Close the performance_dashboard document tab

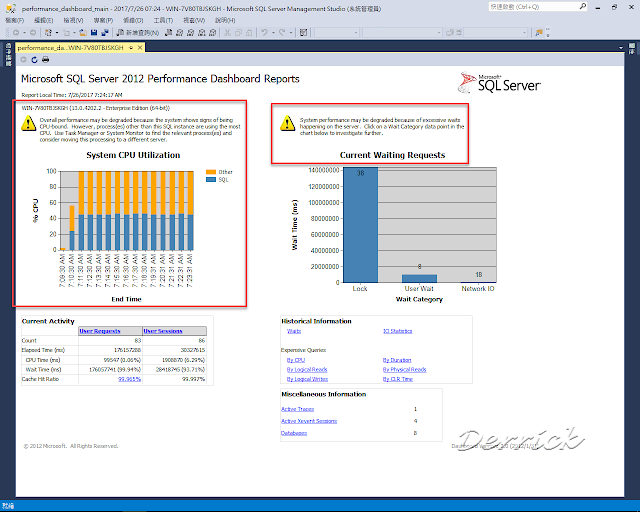pos(140,48)
